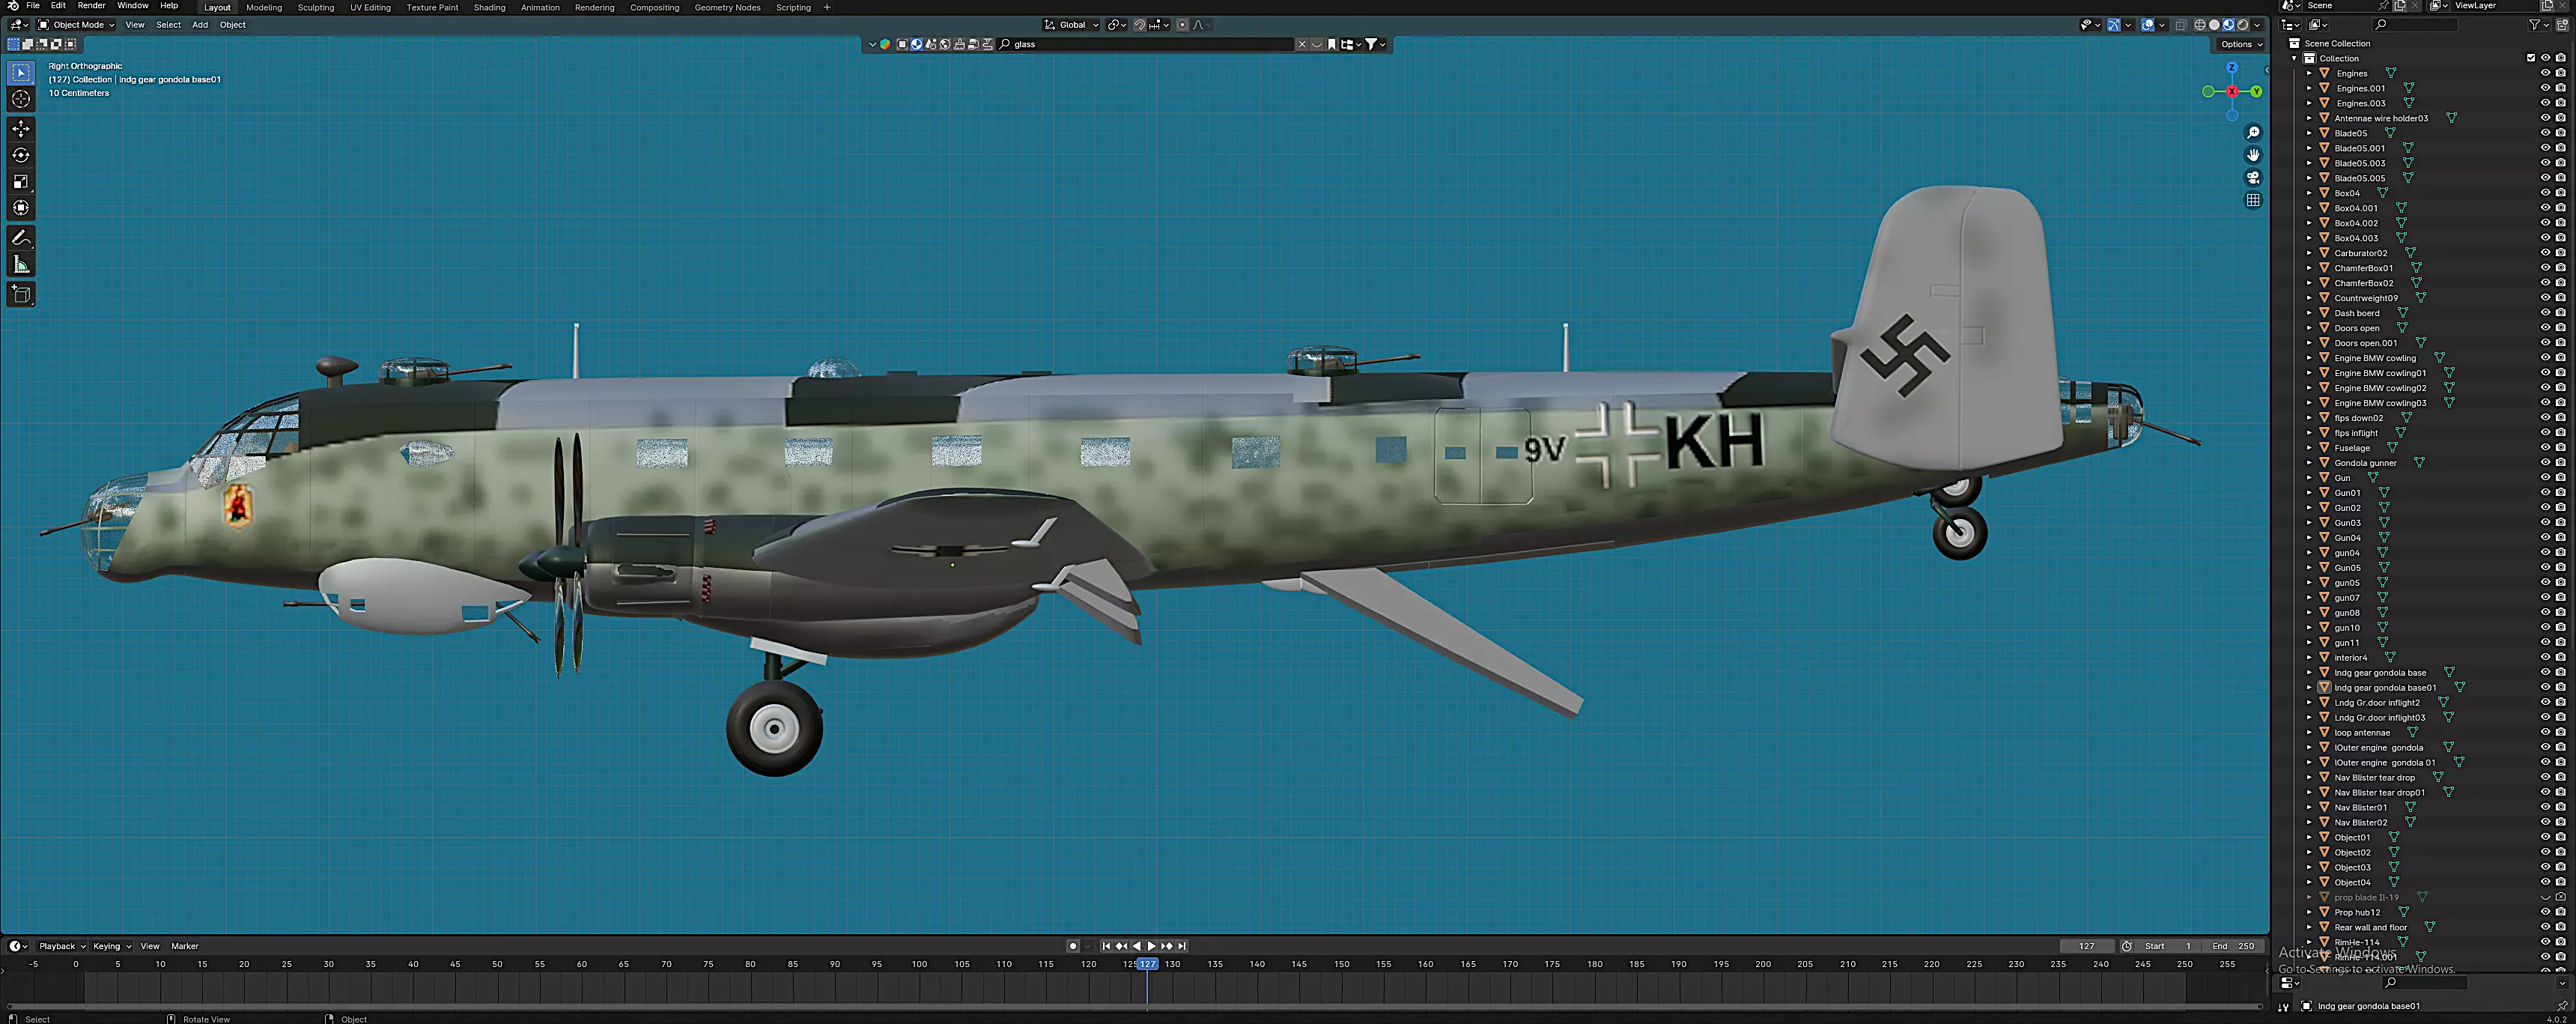Select the Transform tool

[x=21, y=208]
